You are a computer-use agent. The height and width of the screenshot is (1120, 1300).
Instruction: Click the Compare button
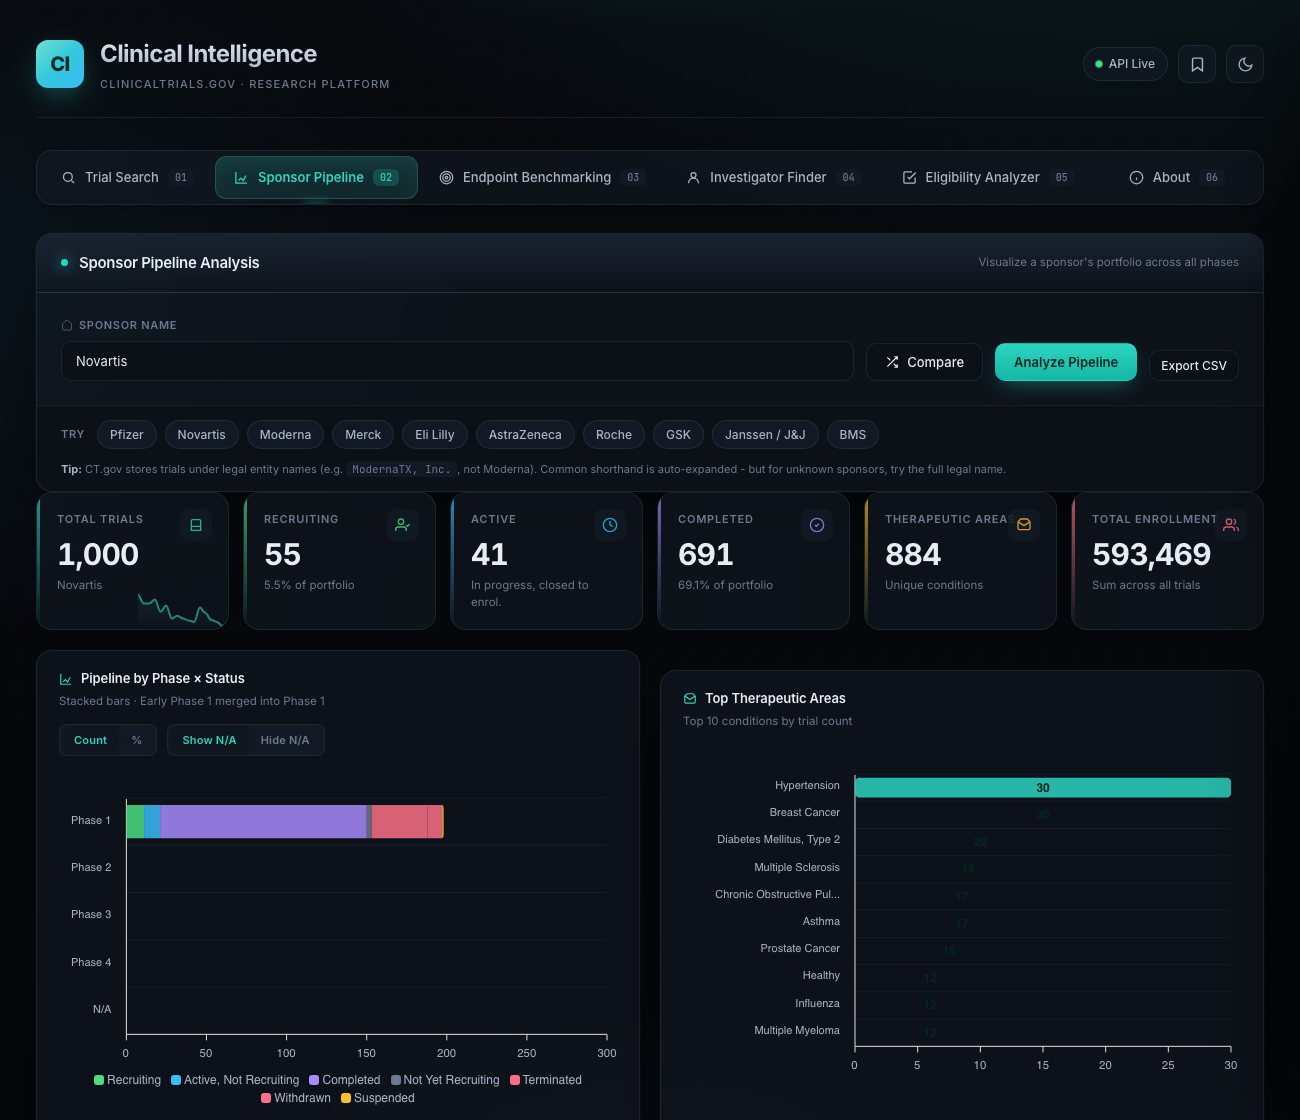point(924,362)
